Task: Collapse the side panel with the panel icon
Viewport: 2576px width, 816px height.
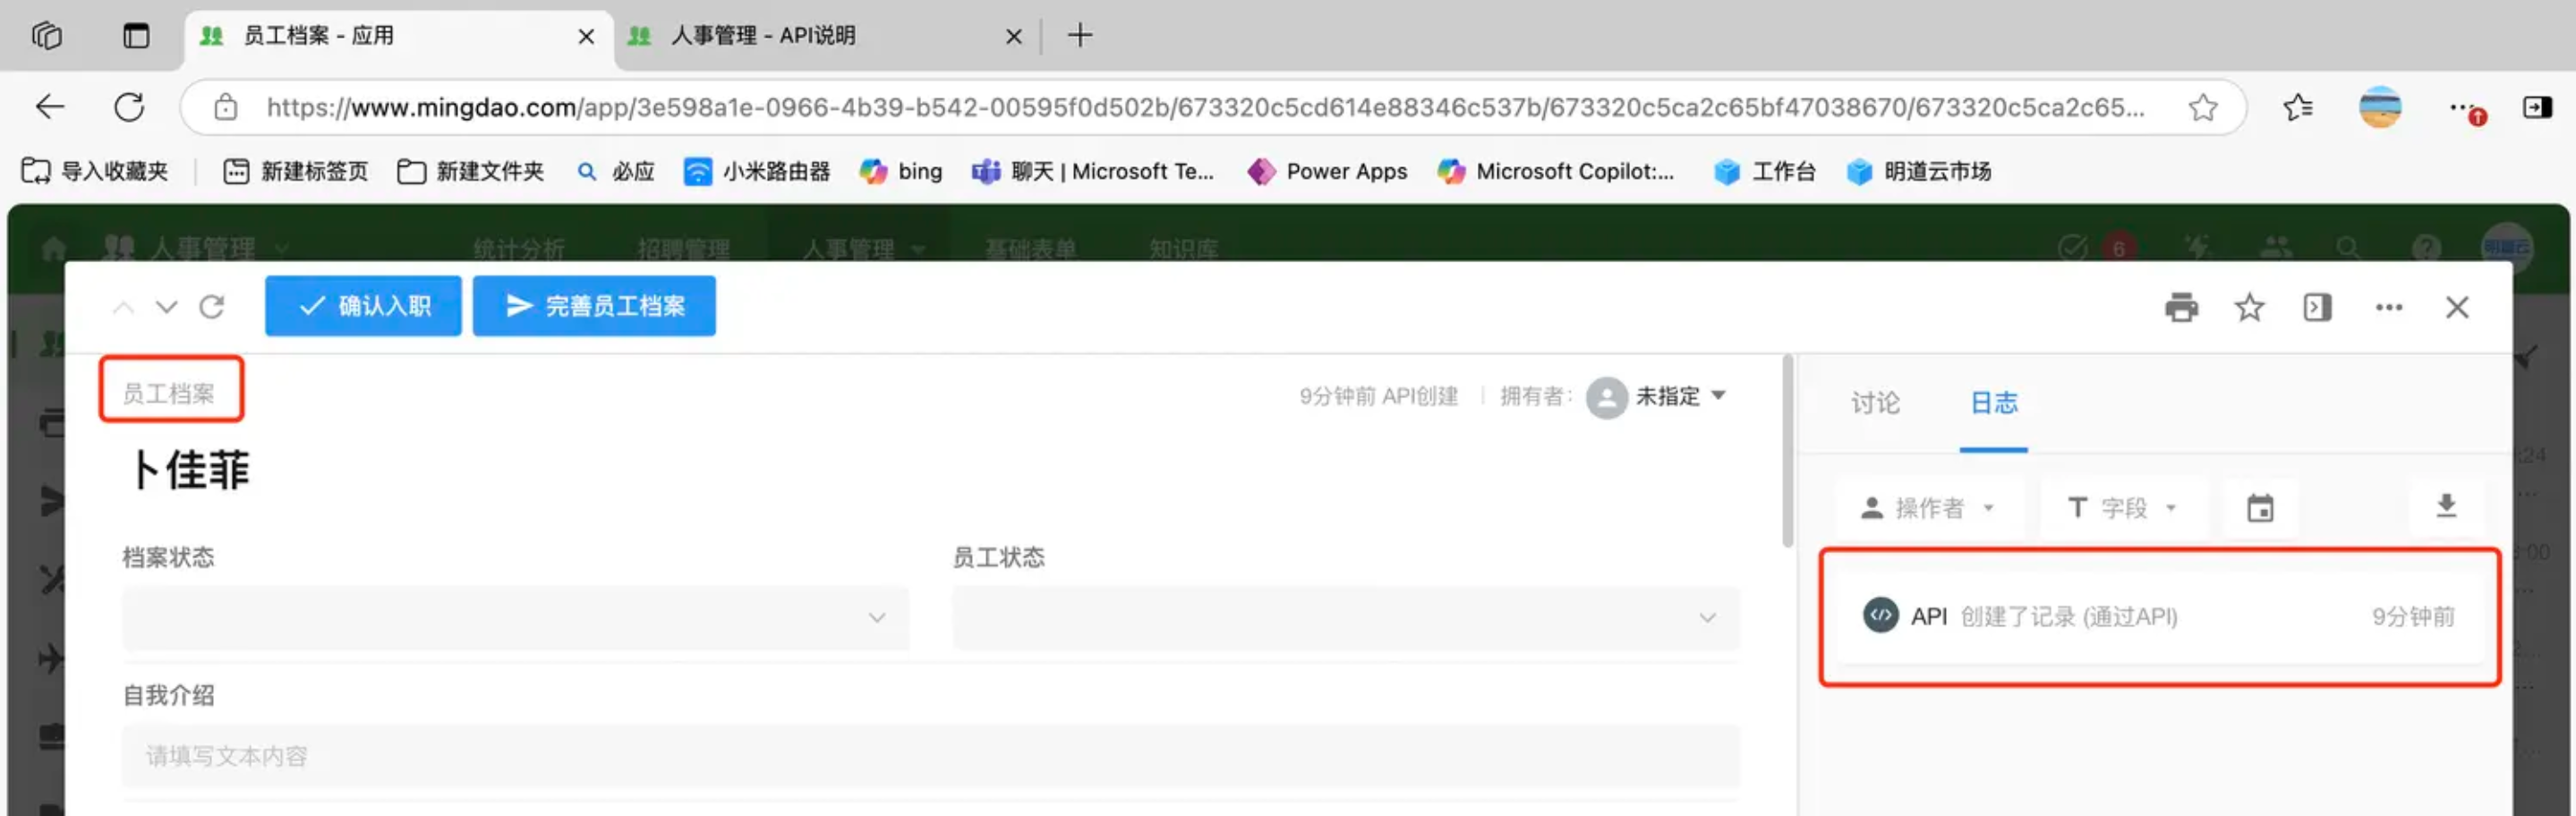Action: [x=2317, y=308]
